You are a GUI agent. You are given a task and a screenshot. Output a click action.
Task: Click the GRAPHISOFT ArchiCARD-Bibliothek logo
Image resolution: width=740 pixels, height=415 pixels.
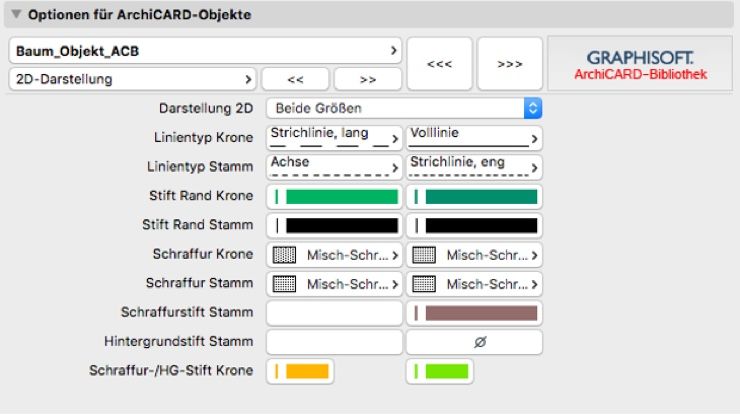[x=640, y=65]
